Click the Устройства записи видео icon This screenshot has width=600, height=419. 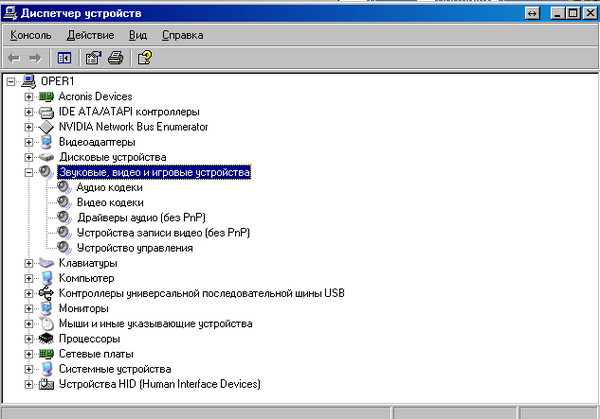pyautogui.click(x=64, y=233)
